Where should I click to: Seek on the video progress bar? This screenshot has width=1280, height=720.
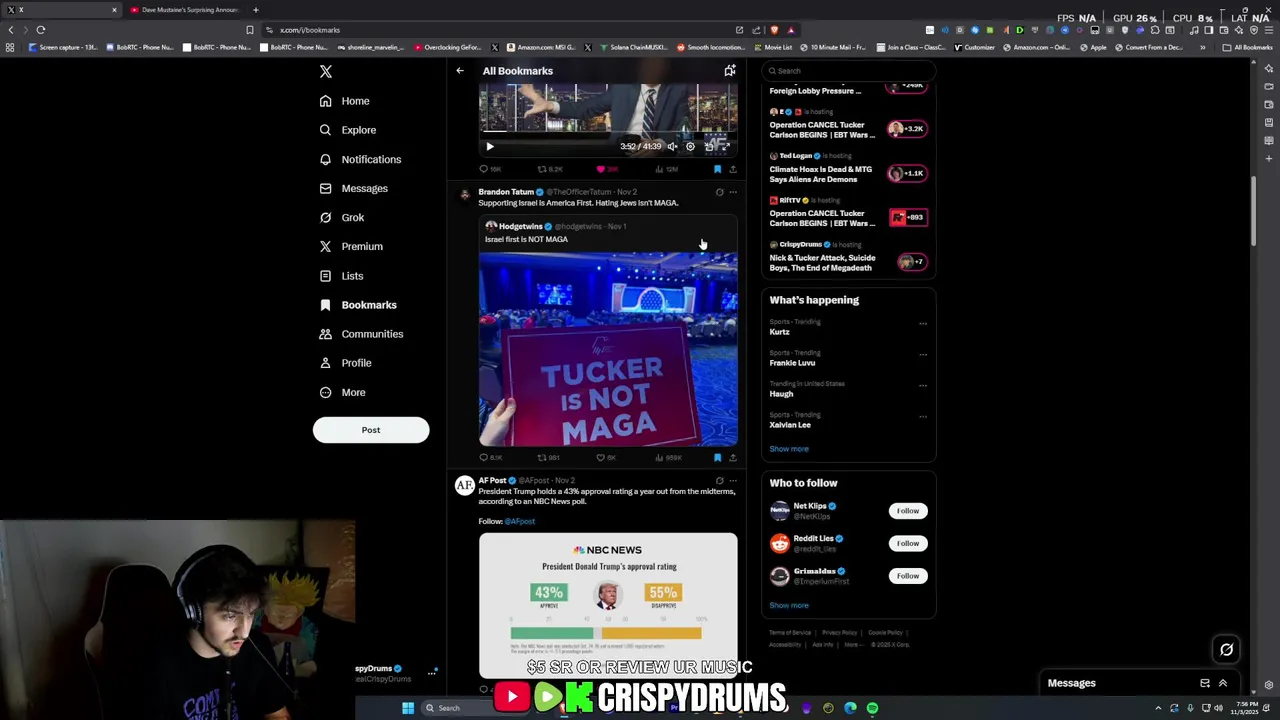point(608,131)
